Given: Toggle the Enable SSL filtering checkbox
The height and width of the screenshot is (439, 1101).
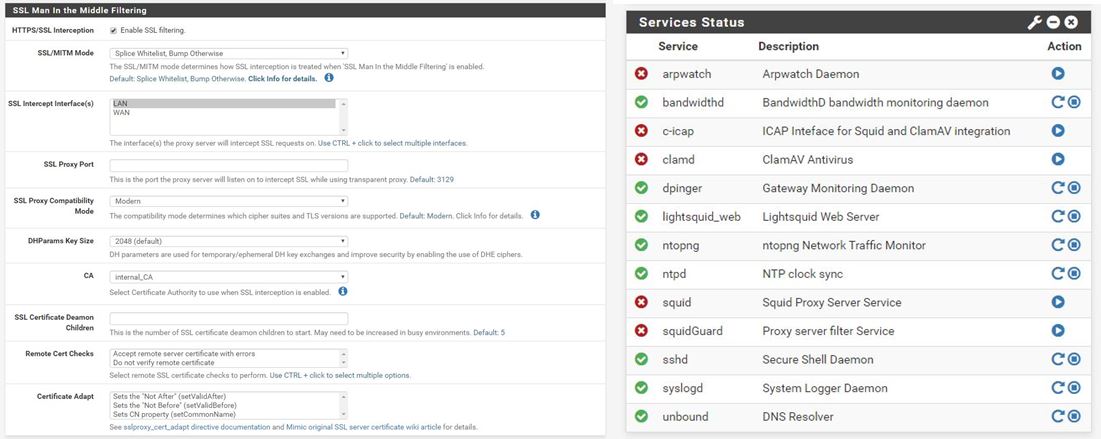Looking at the screenshot, I should tap(113, 30).
